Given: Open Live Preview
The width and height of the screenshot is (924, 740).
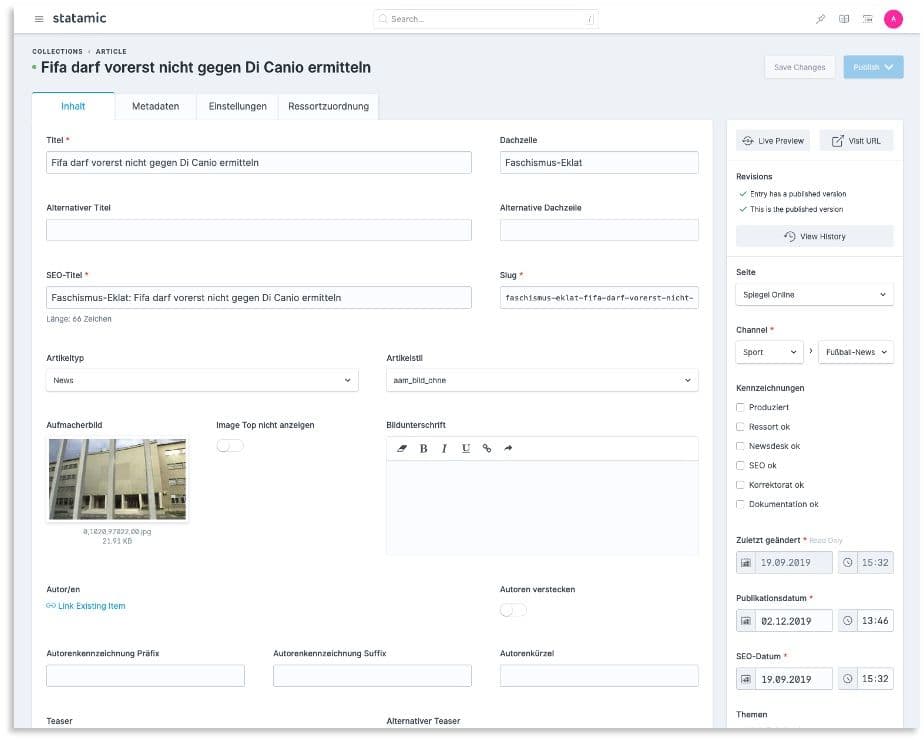Looking at the screenshot, I should pos(773,141).
